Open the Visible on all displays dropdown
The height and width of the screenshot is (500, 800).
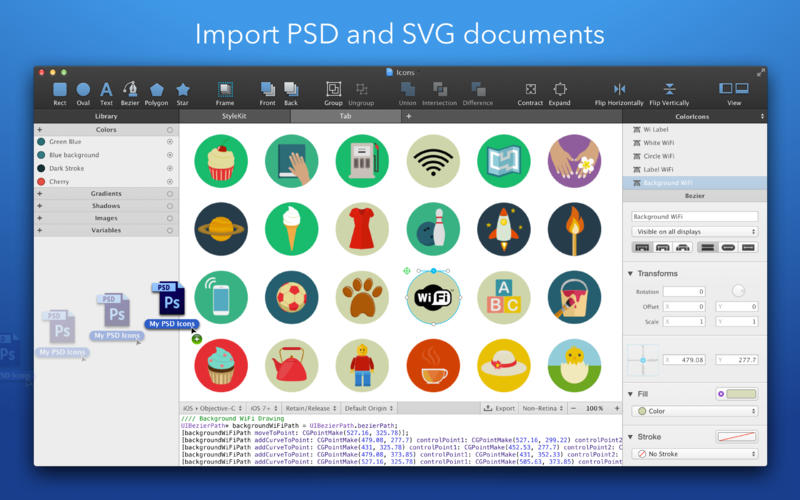point(694,232)
